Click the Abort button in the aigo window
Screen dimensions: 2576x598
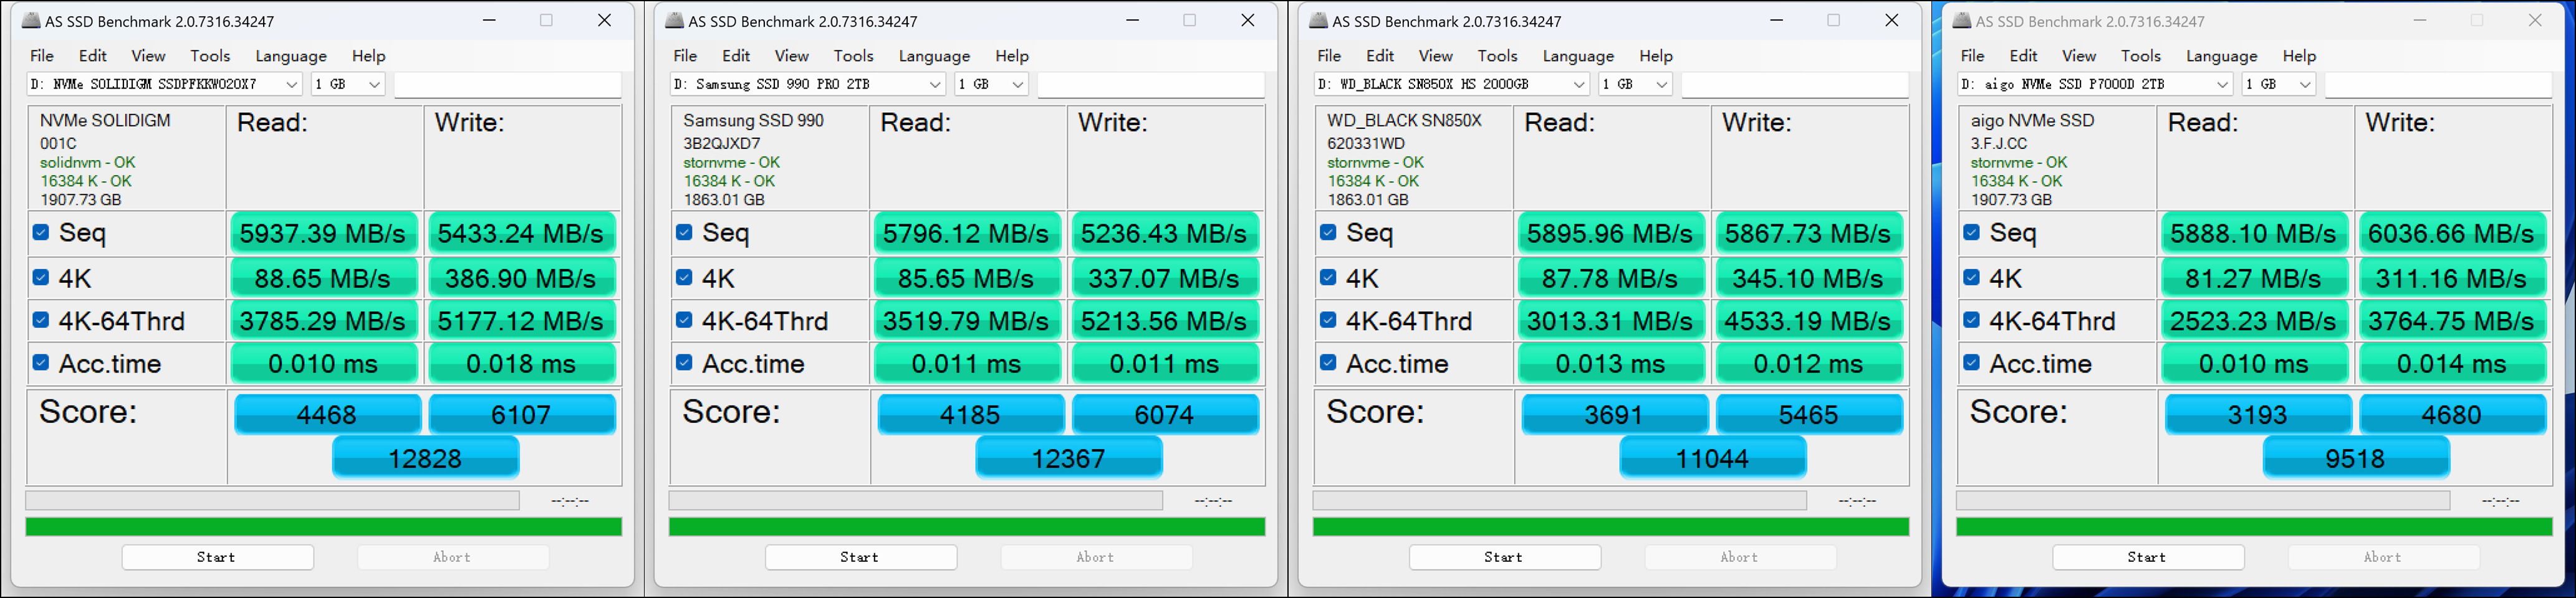[x=2384, y=557]
